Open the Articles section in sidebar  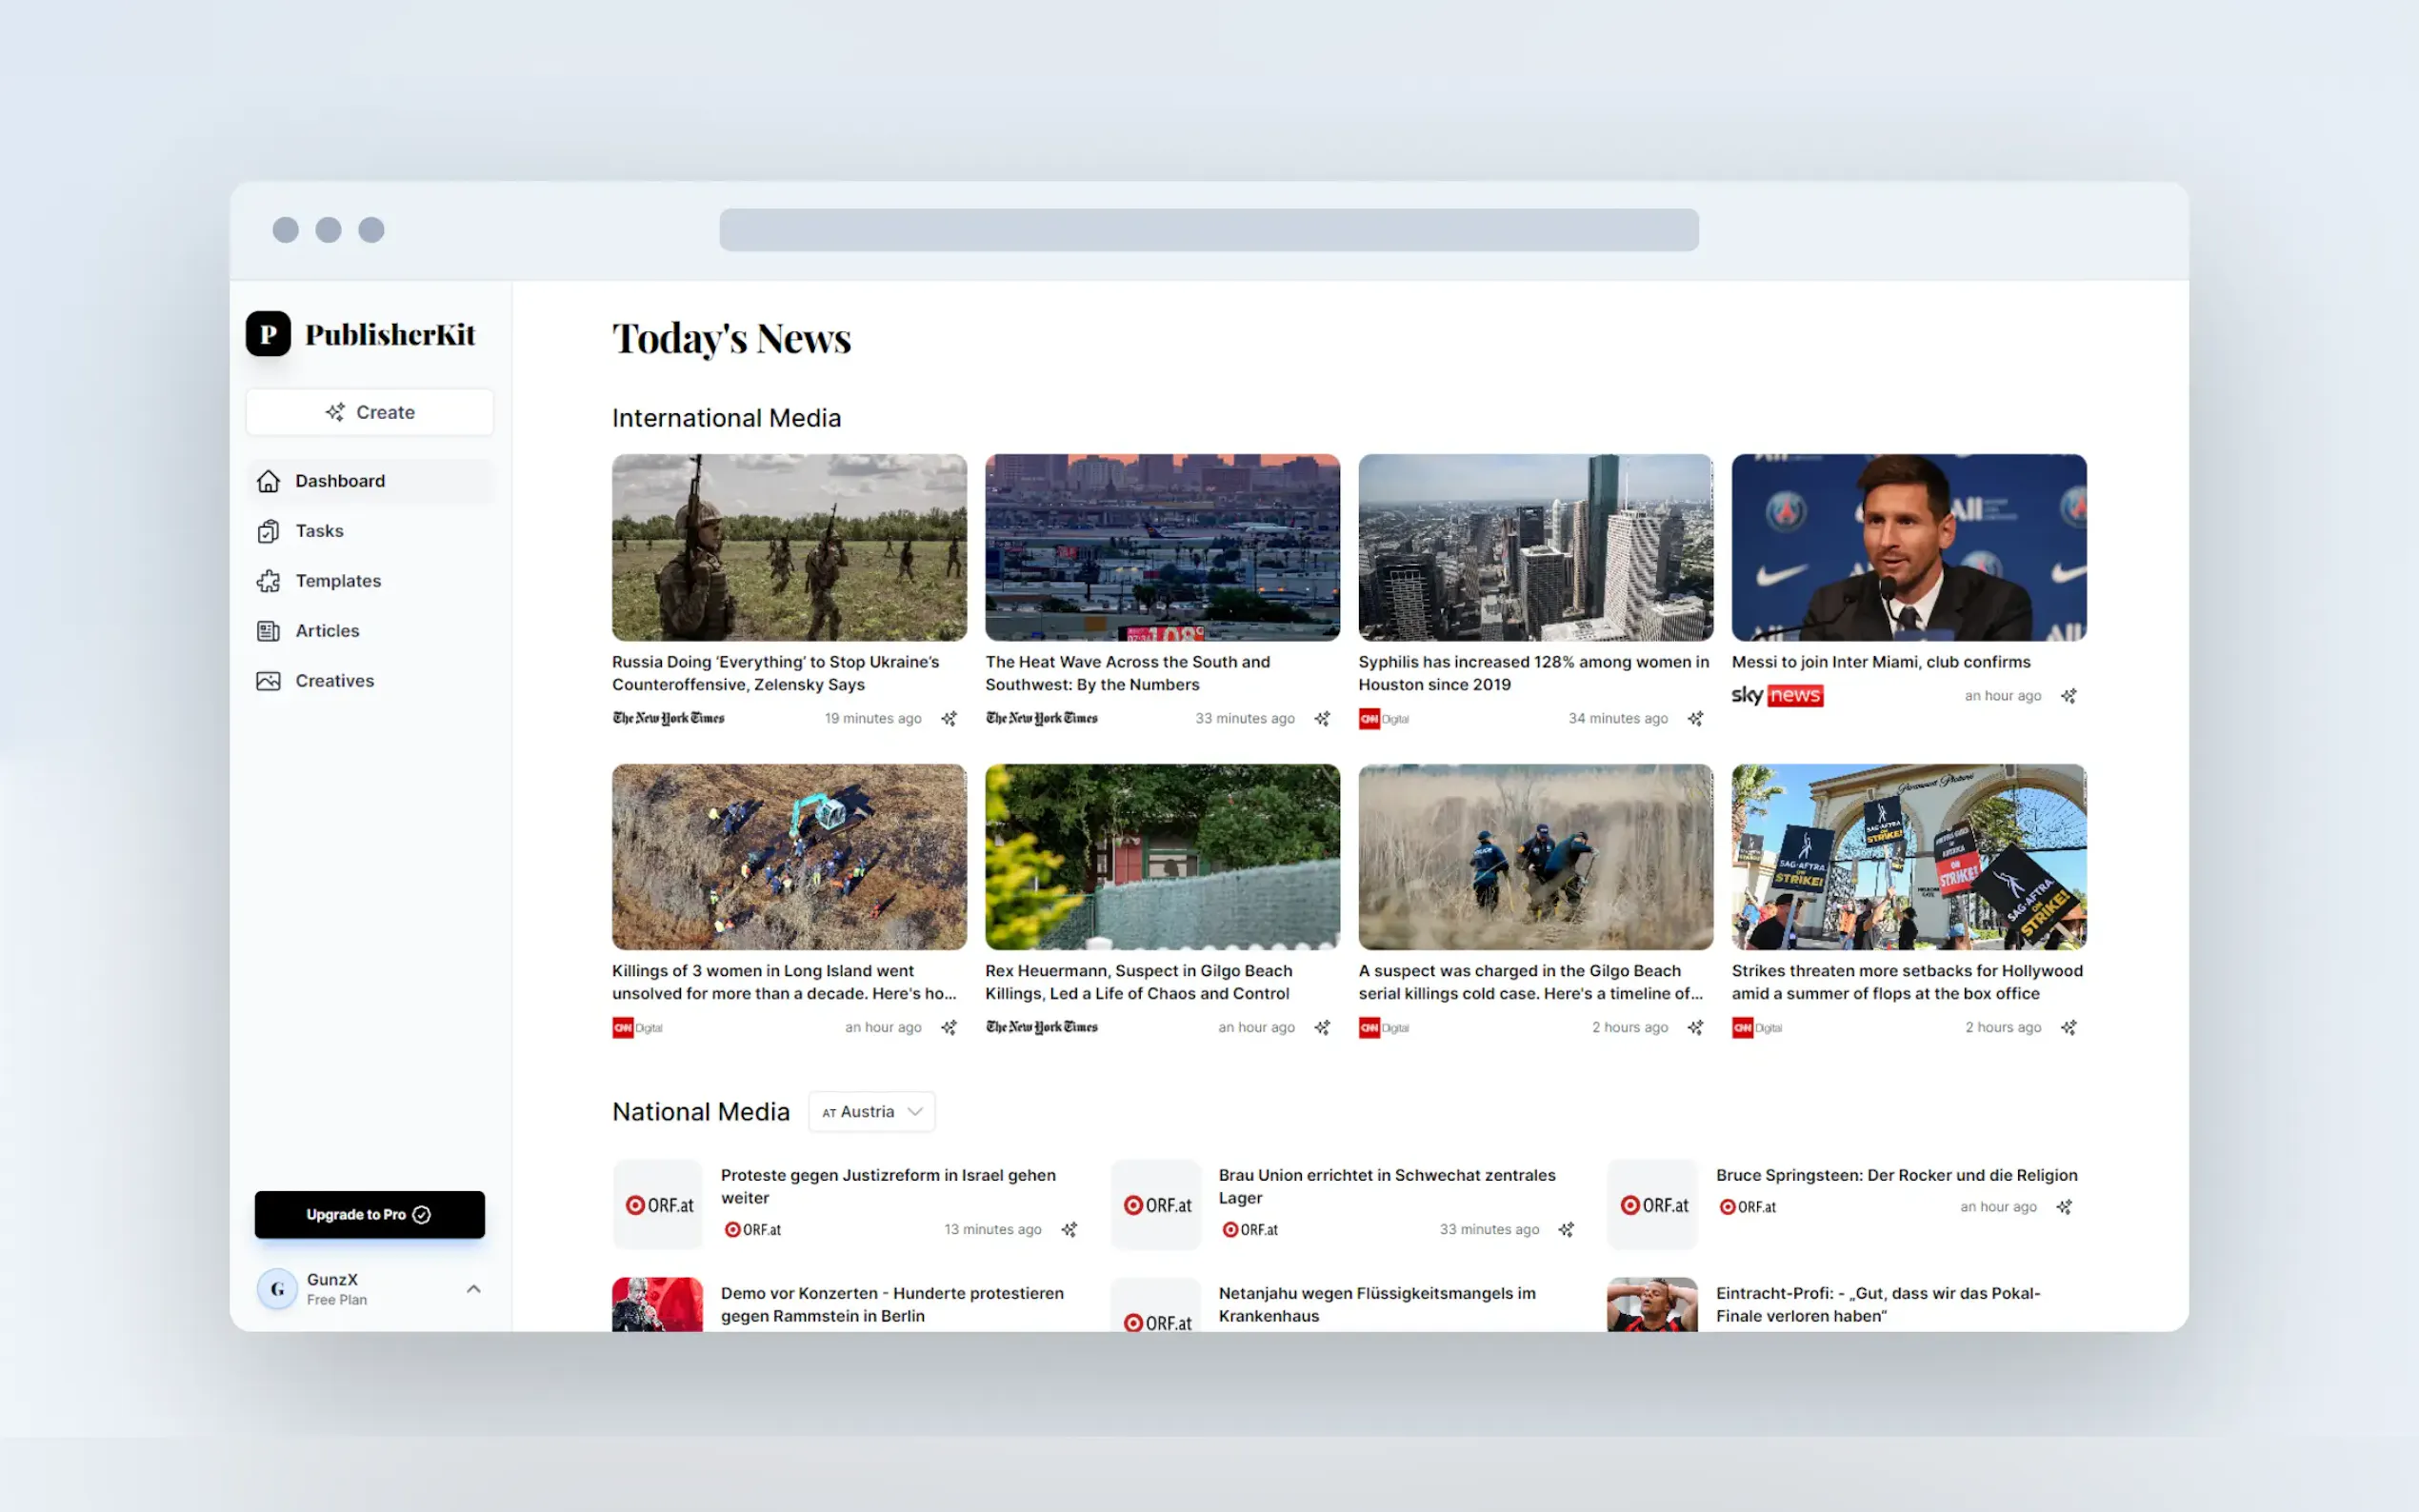coord(327,631)
